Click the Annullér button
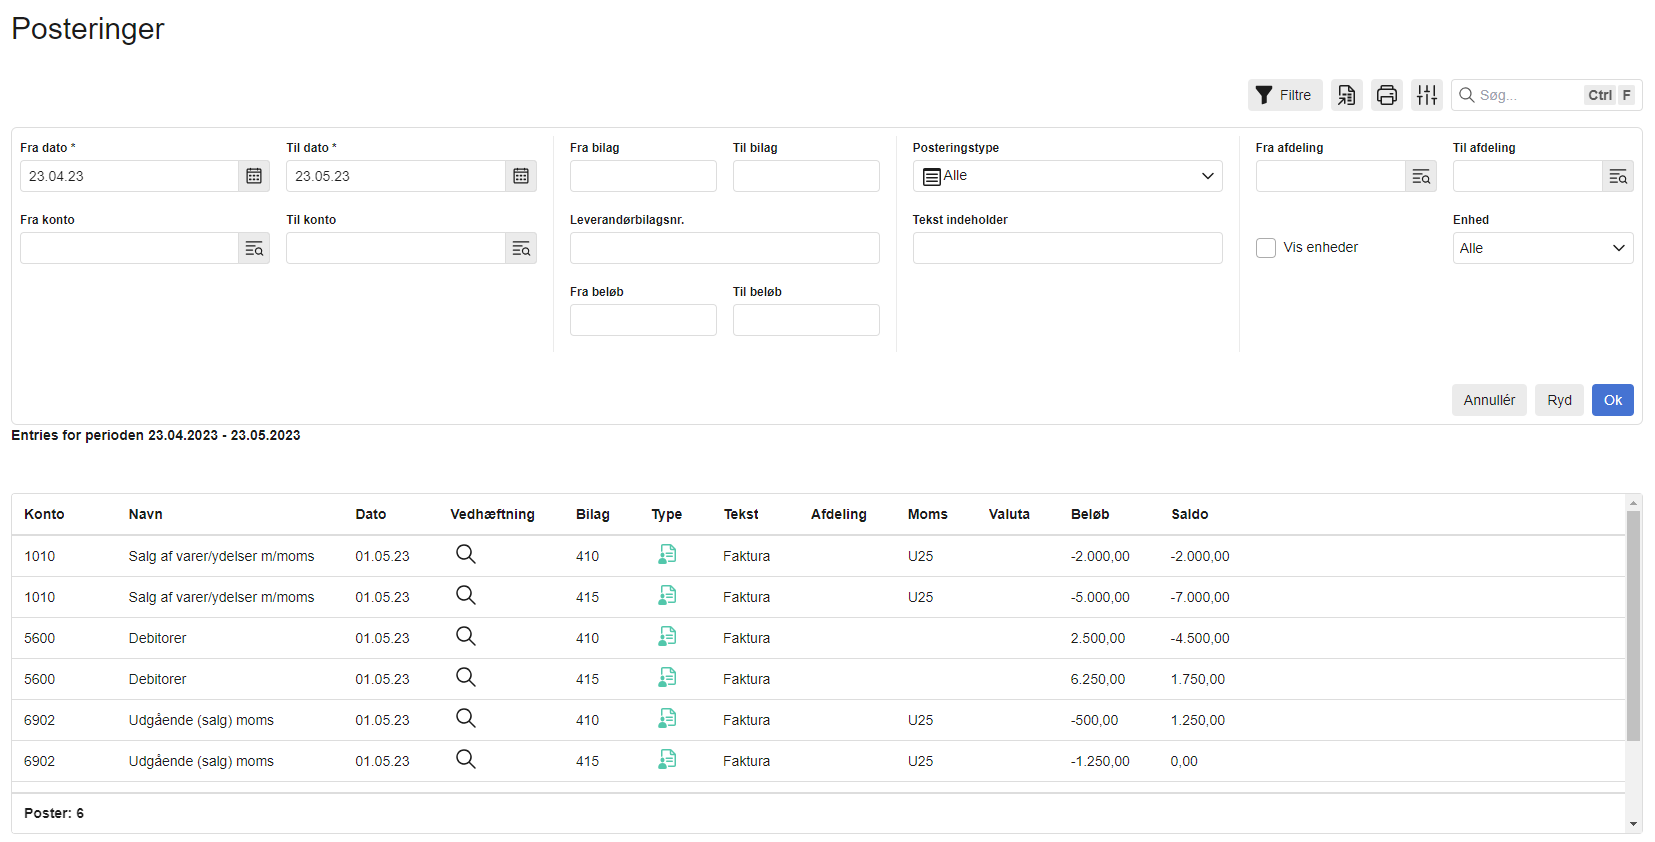The image size is (1655, 842). (x=1488, y=400)
